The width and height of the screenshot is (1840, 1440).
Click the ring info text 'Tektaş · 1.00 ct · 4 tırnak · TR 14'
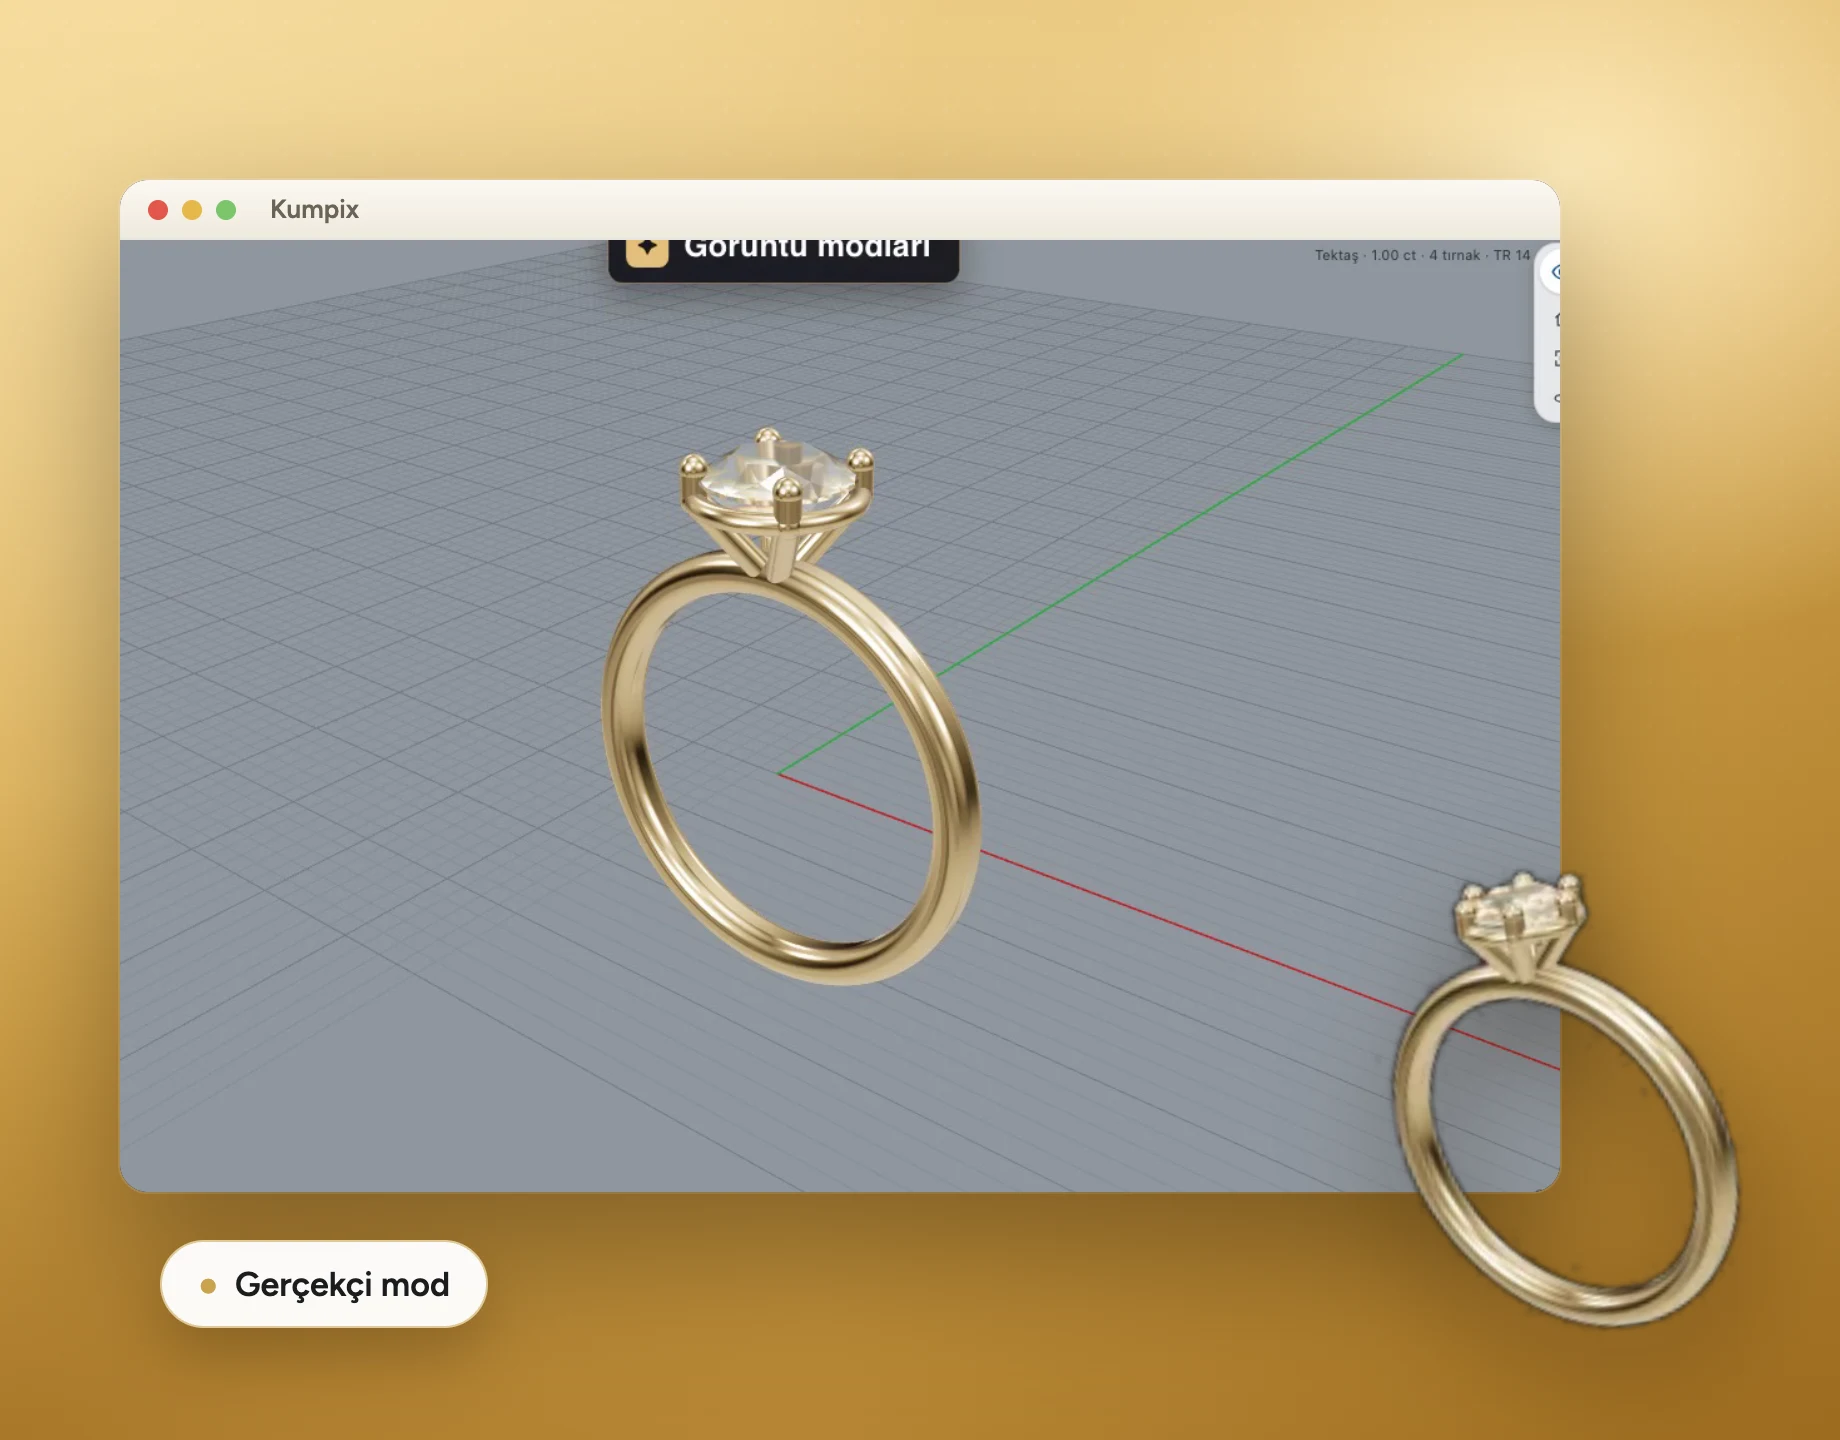[1422, 256]
